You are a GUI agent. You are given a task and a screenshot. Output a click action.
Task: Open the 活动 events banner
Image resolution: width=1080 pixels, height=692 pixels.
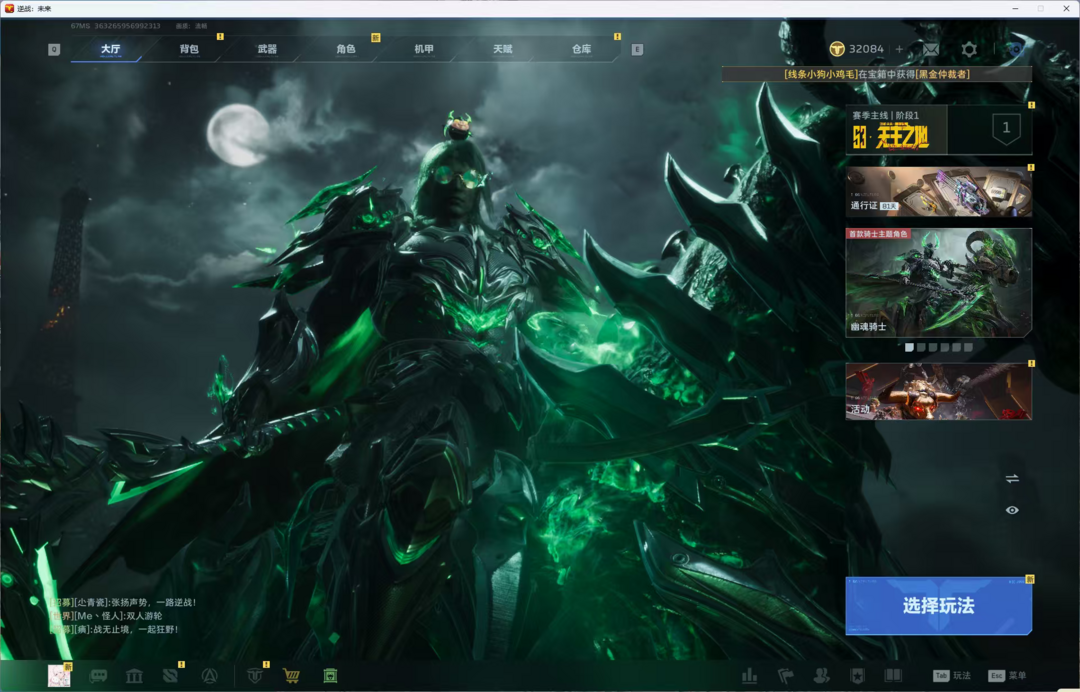[939, 391]
